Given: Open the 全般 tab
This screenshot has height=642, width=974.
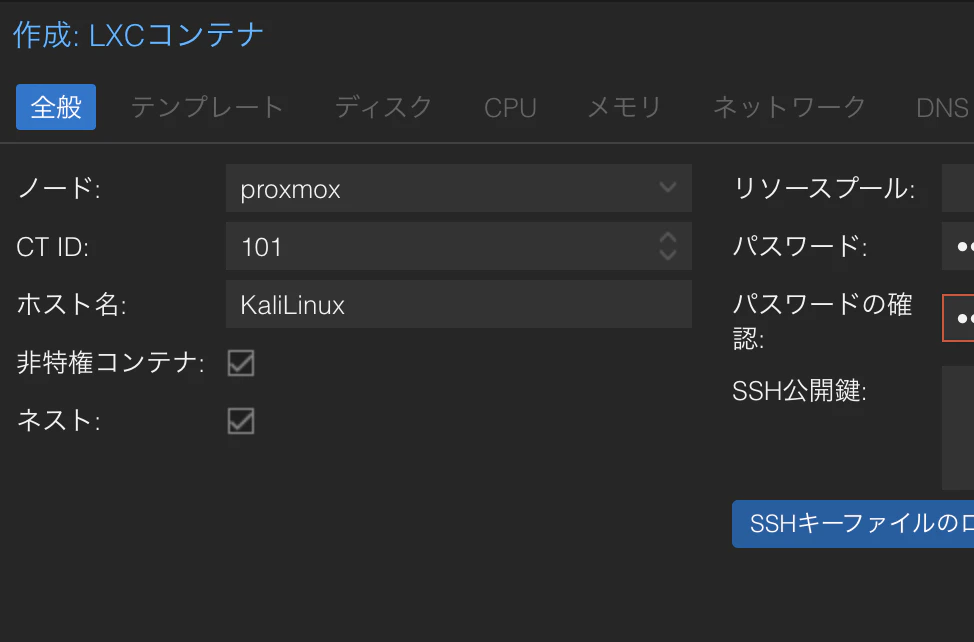Looking at the screenshot, I should point(56,107).
